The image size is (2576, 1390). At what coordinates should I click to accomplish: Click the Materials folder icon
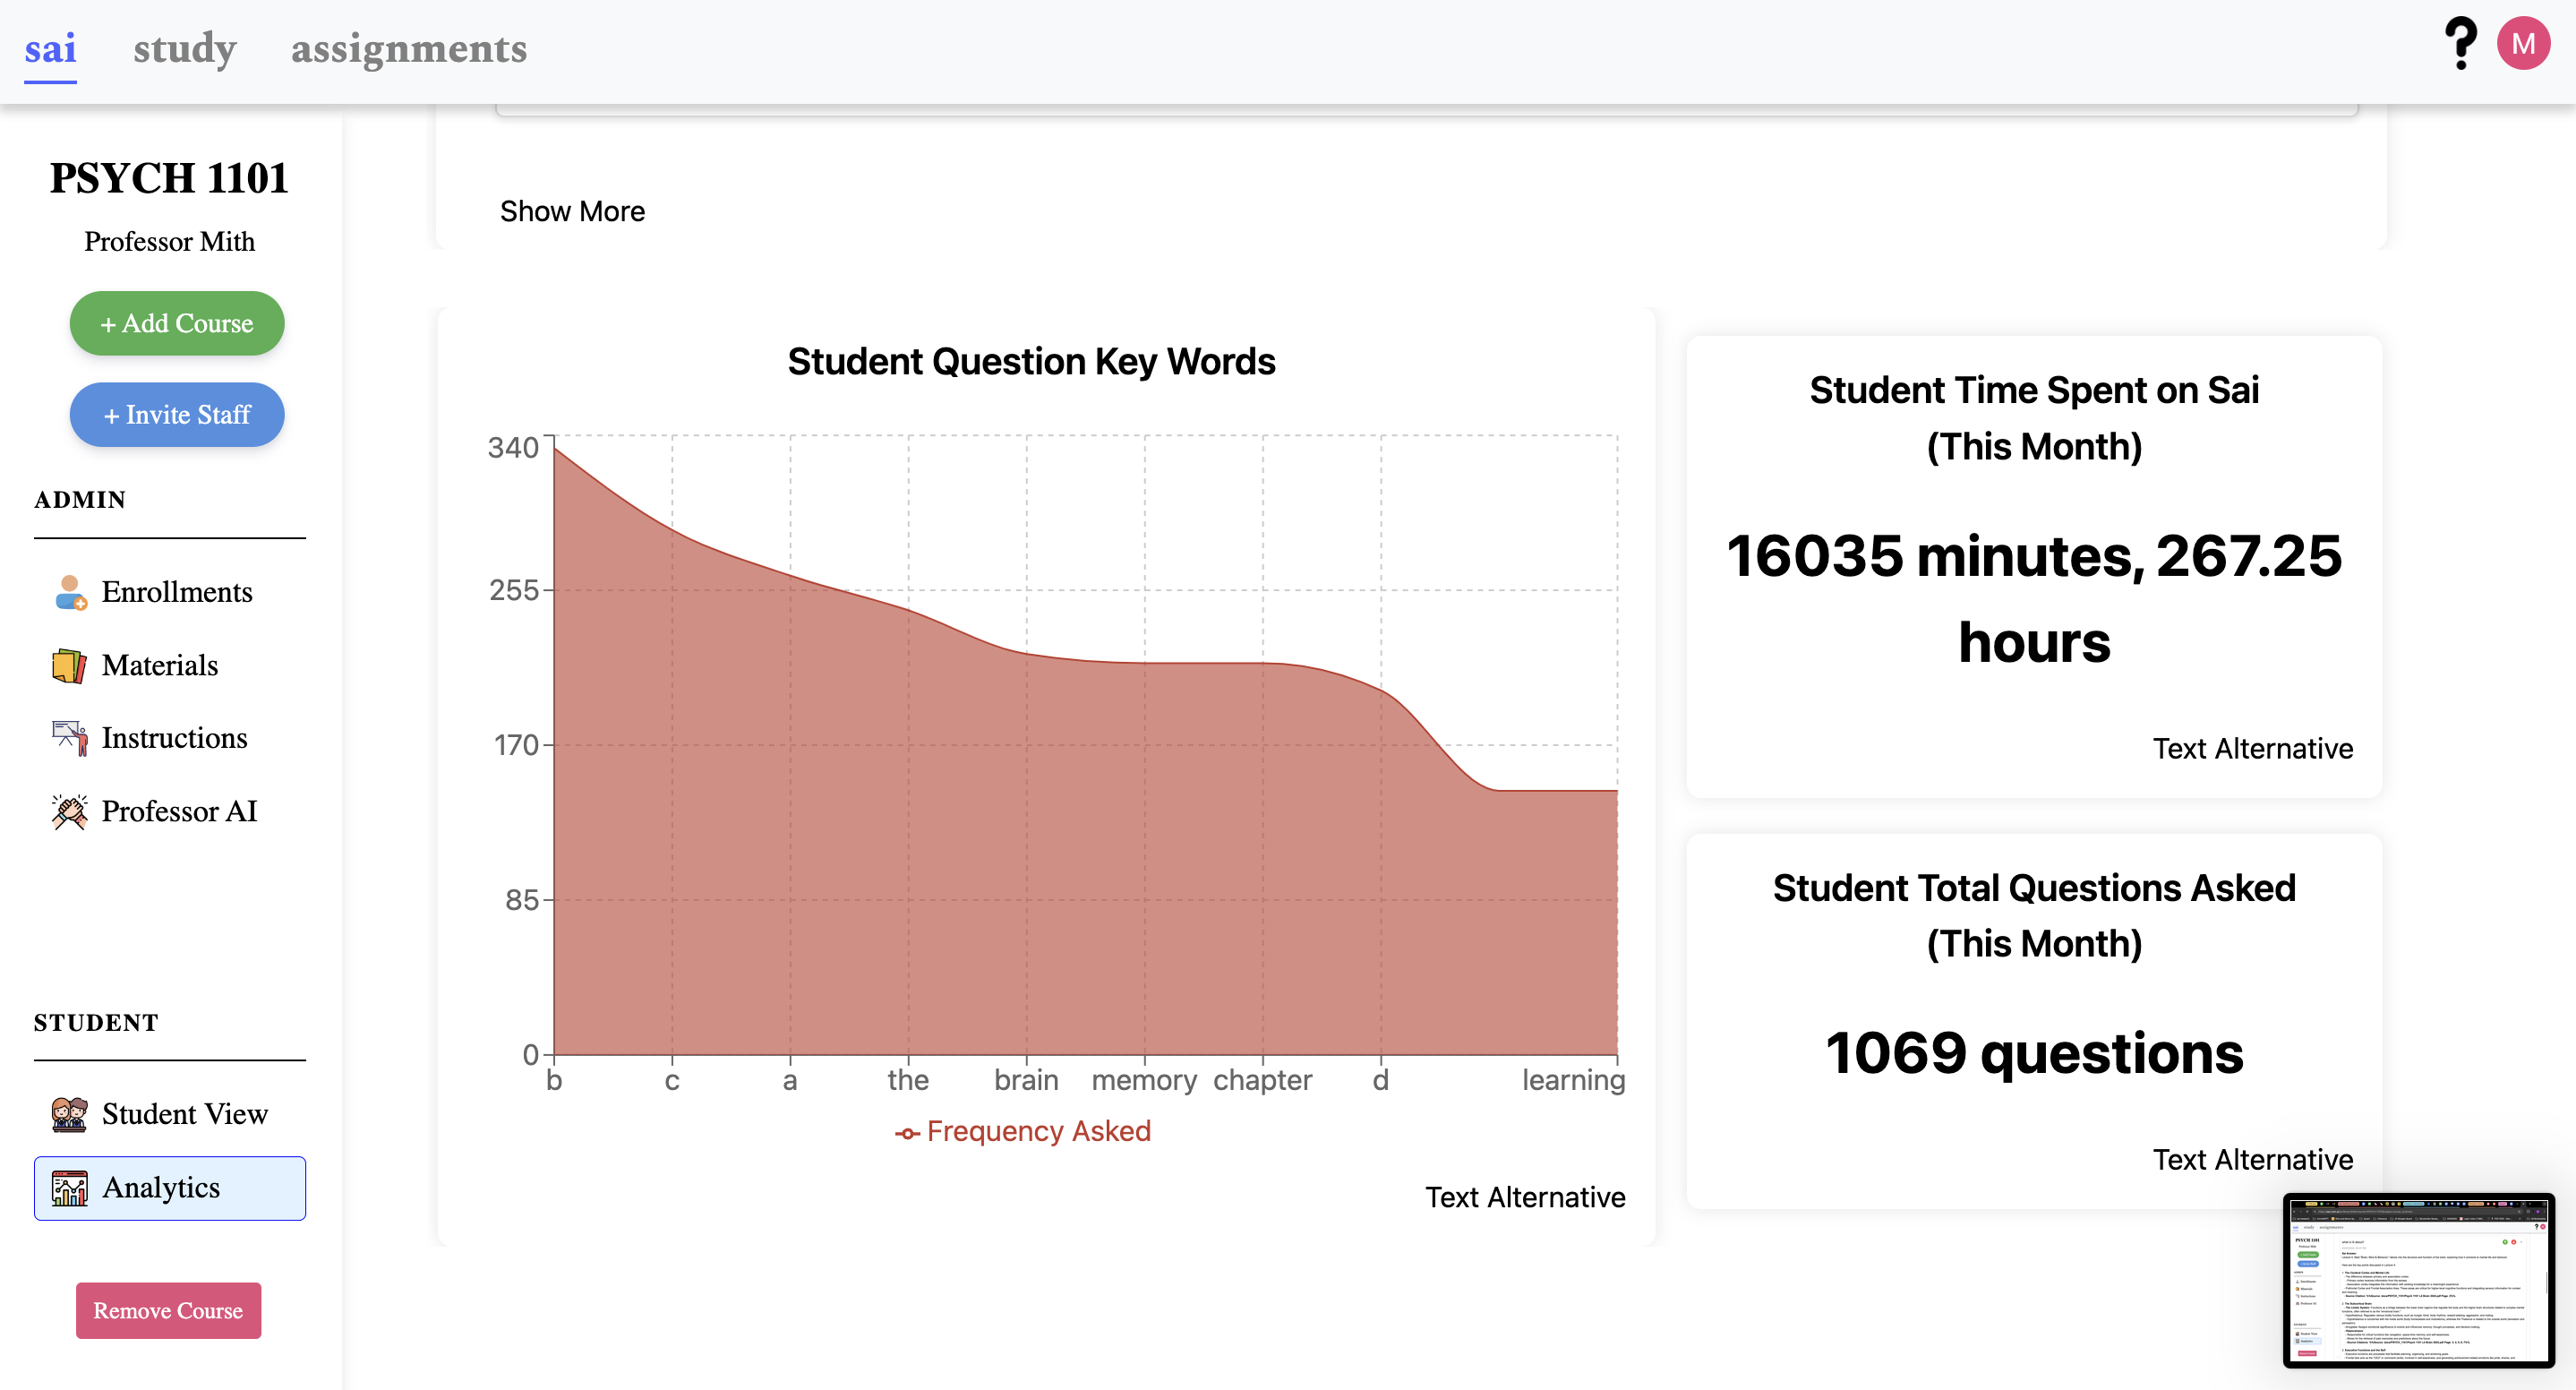point(69,665)
